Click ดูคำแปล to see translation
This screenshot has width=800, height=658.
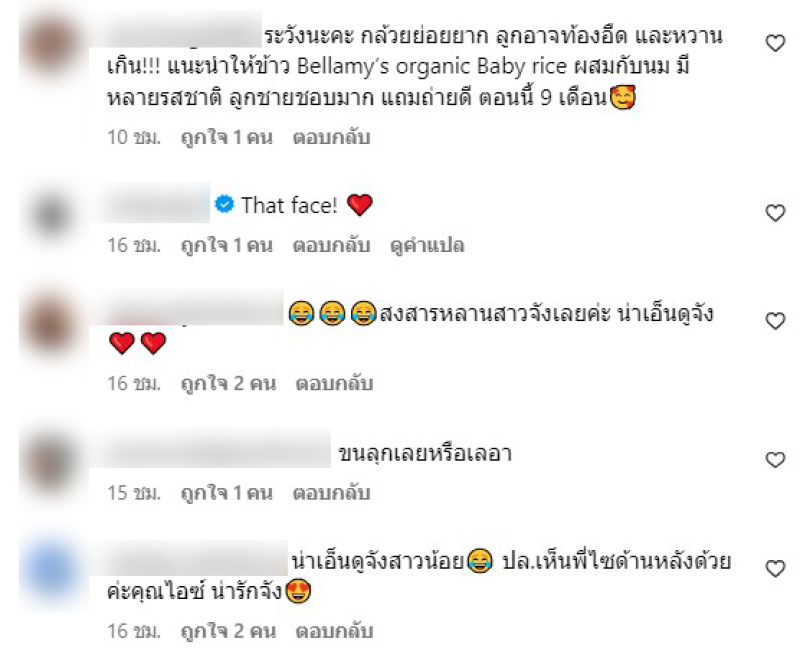[427, 245]
